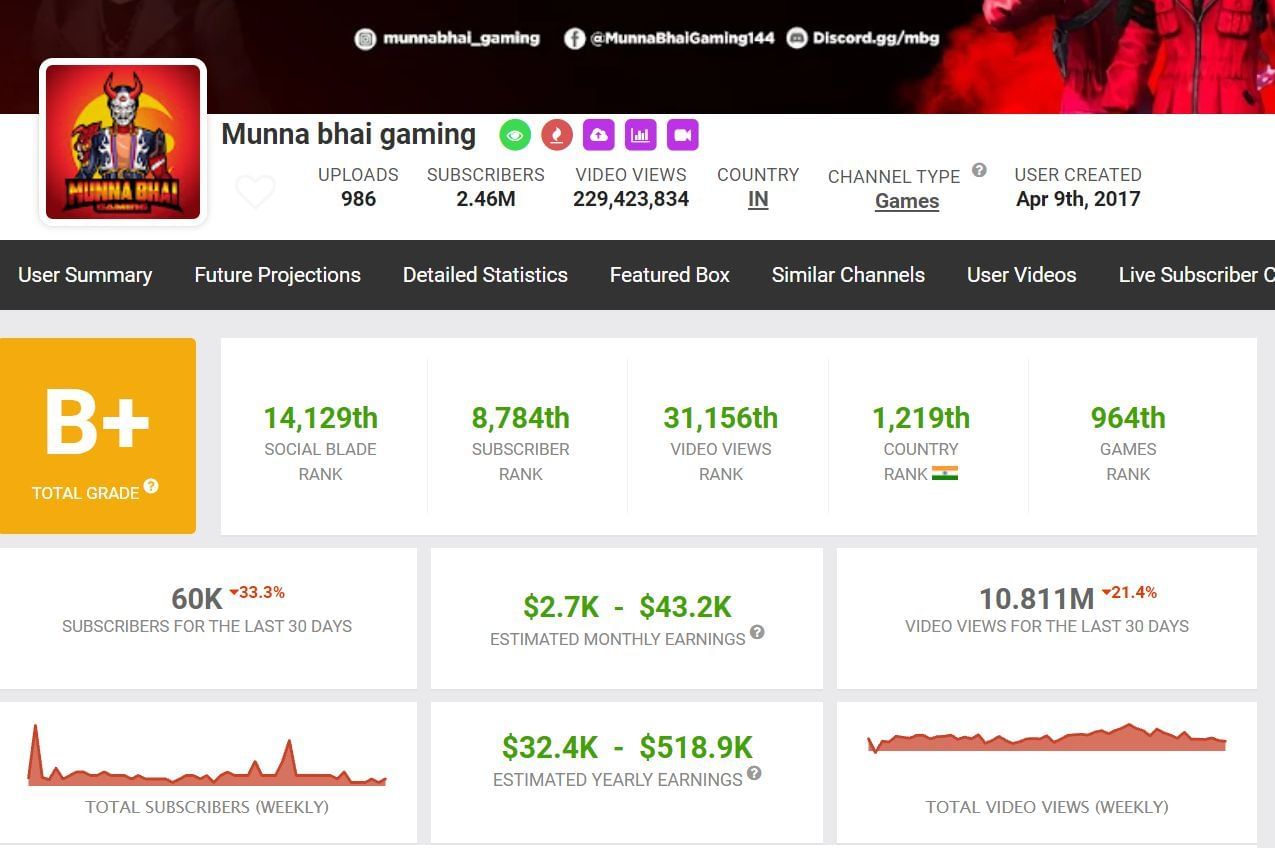Click the Instagram icon in the banner
The height and width of the screenshot is (848, 1275).
click(366, 39)
